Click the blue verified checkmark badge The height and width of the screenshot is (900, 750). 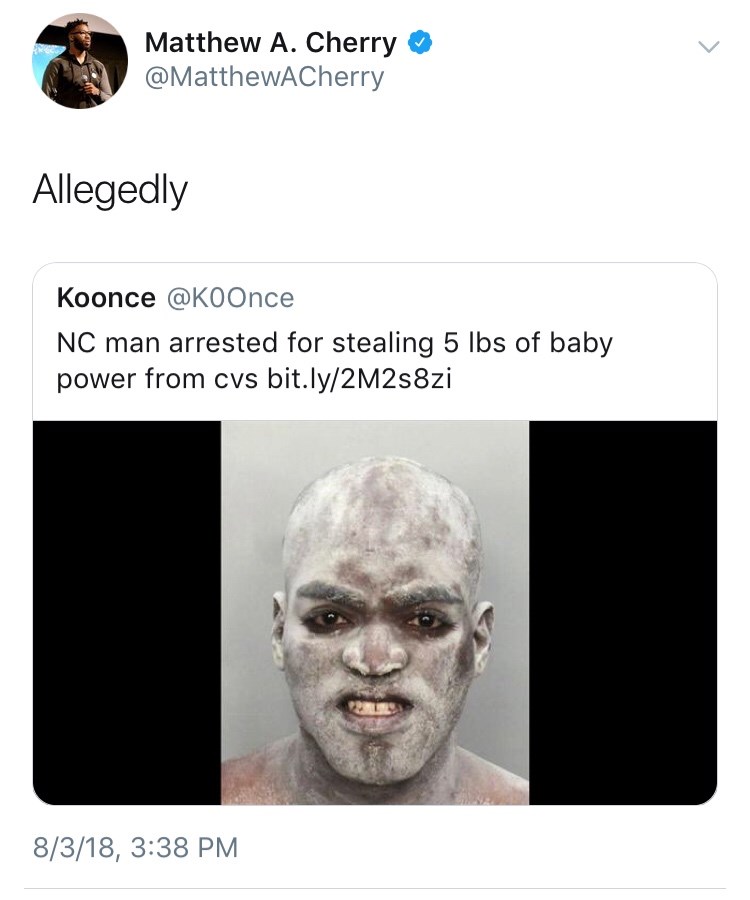point(421,43)
